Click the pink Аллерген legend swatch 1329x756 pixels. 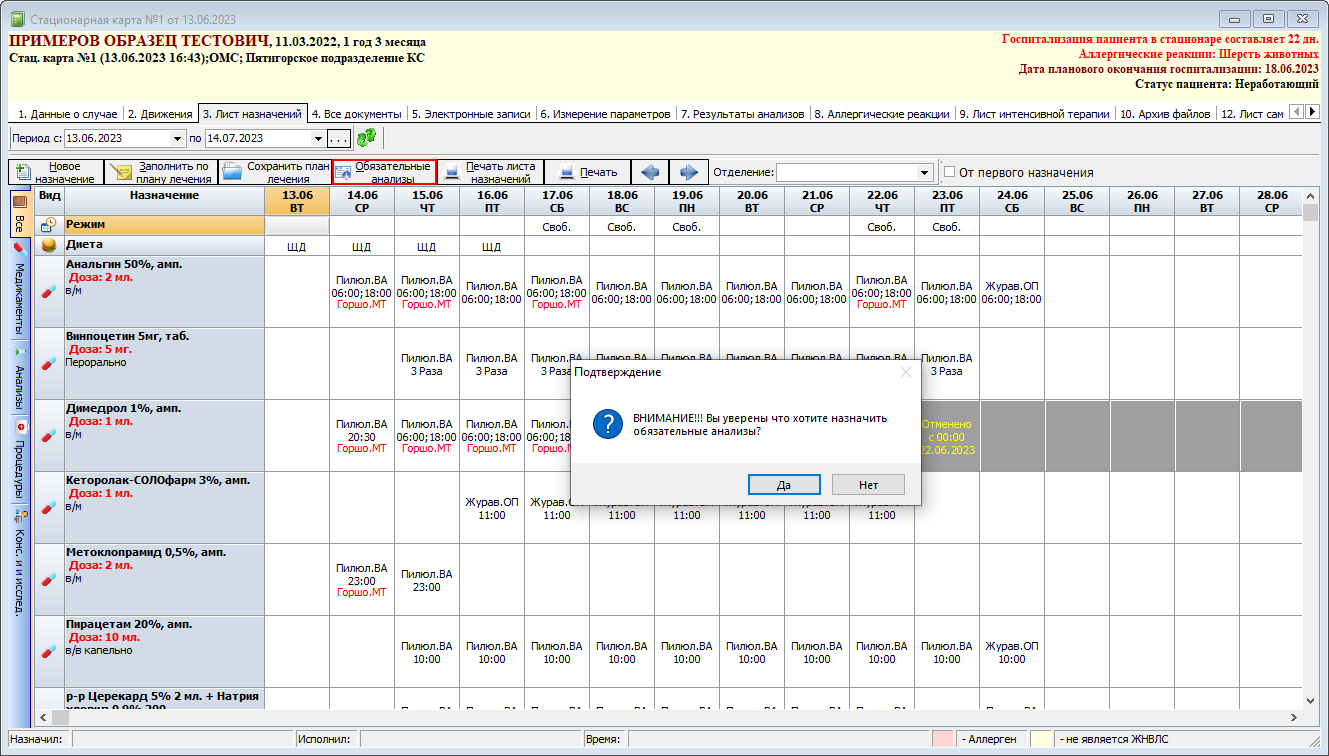point(942,738)
